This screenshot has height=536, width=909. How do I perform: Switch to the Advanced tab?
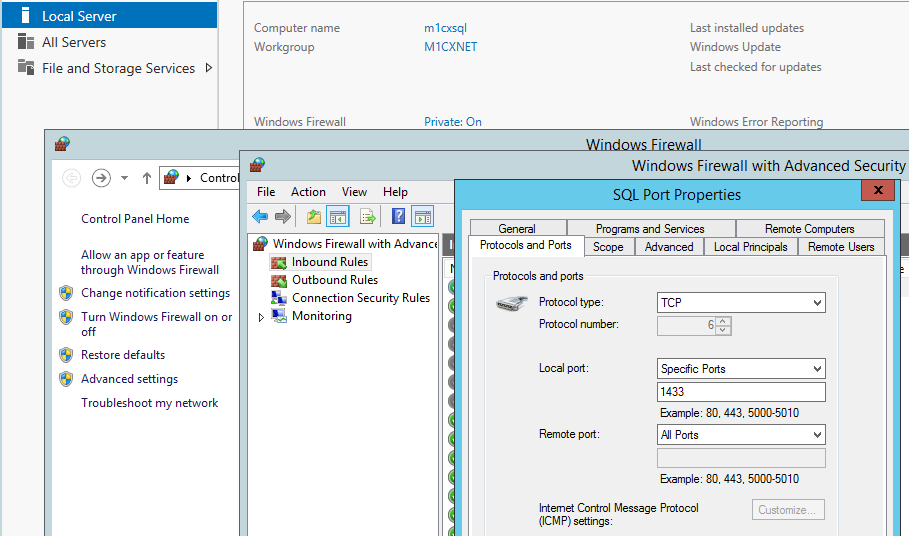point(668,247)
